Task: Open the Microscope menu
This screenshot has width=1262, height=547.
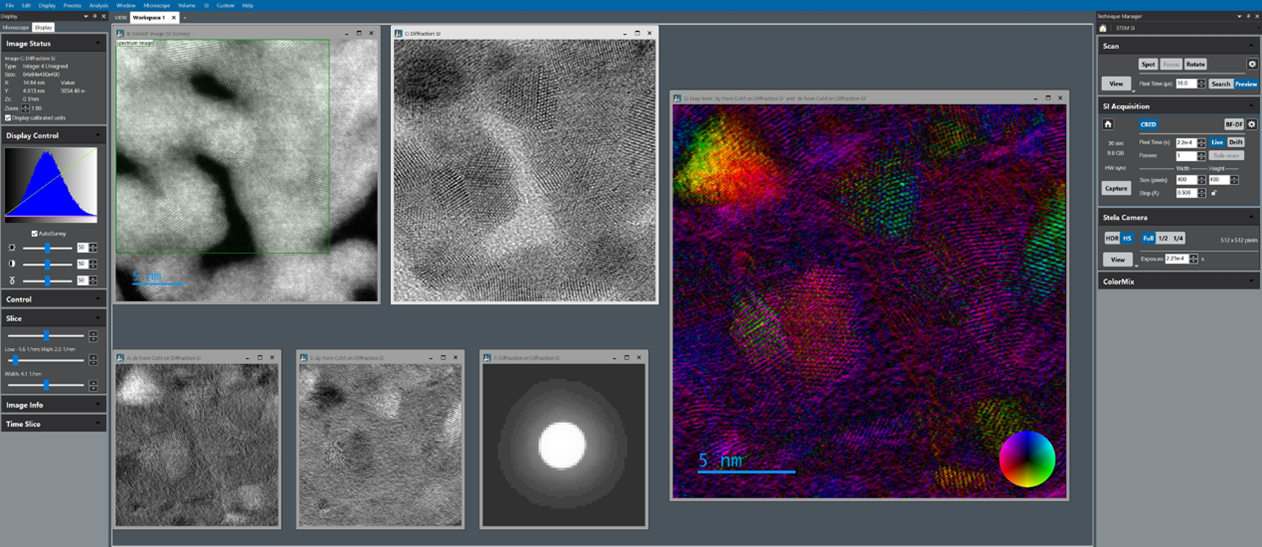Action: pos(156,5)
